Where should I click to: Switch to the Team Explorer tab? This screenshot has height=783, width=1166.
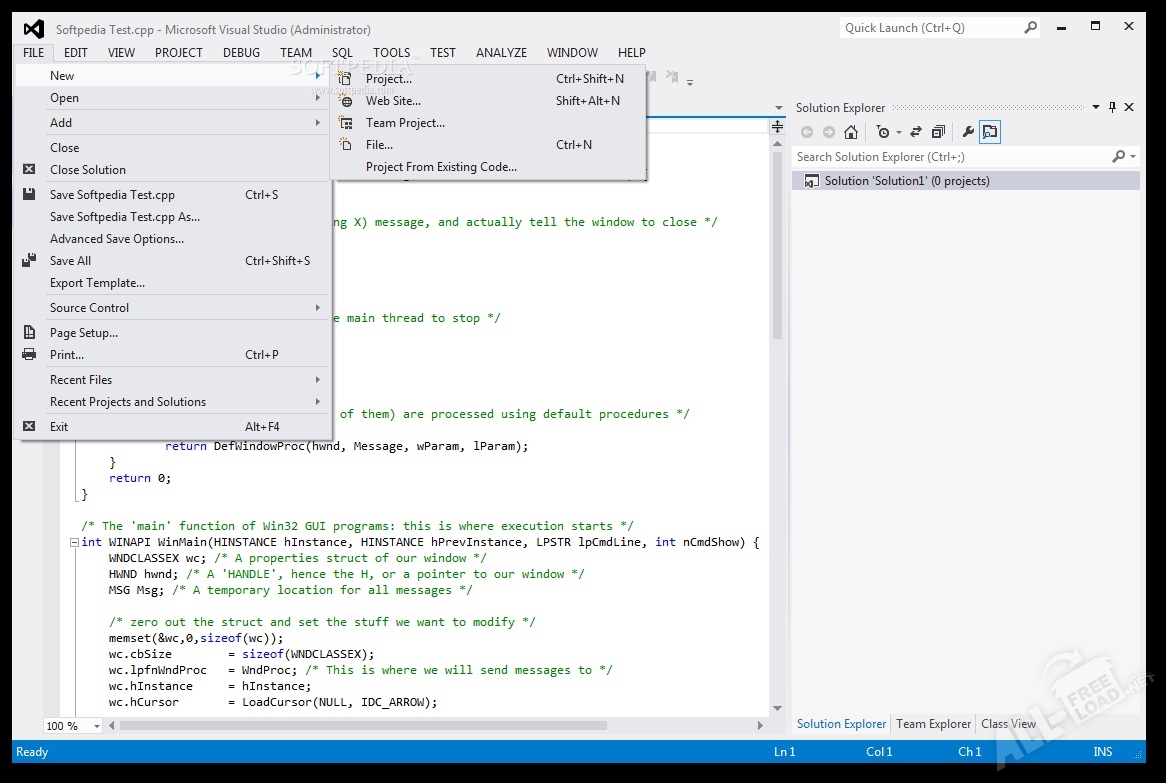tap(933, 724)
